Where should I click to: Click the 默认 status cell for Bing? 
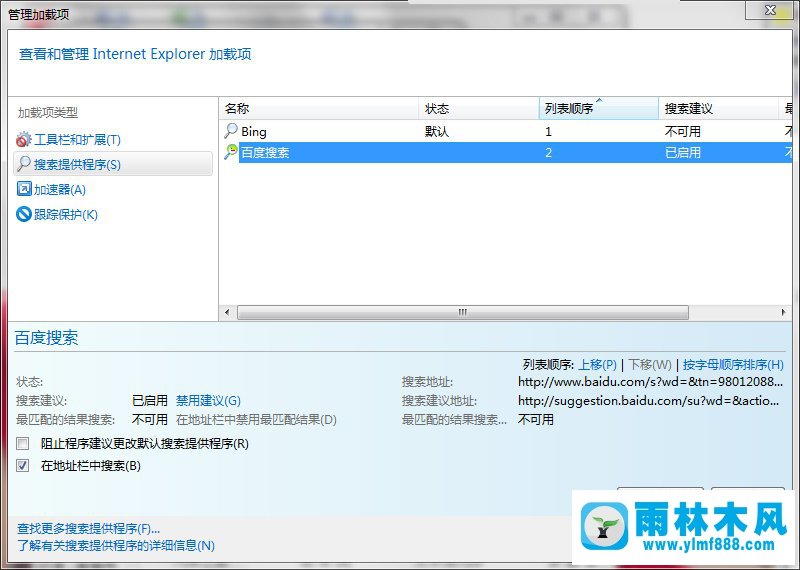click(x=437, y=132)
